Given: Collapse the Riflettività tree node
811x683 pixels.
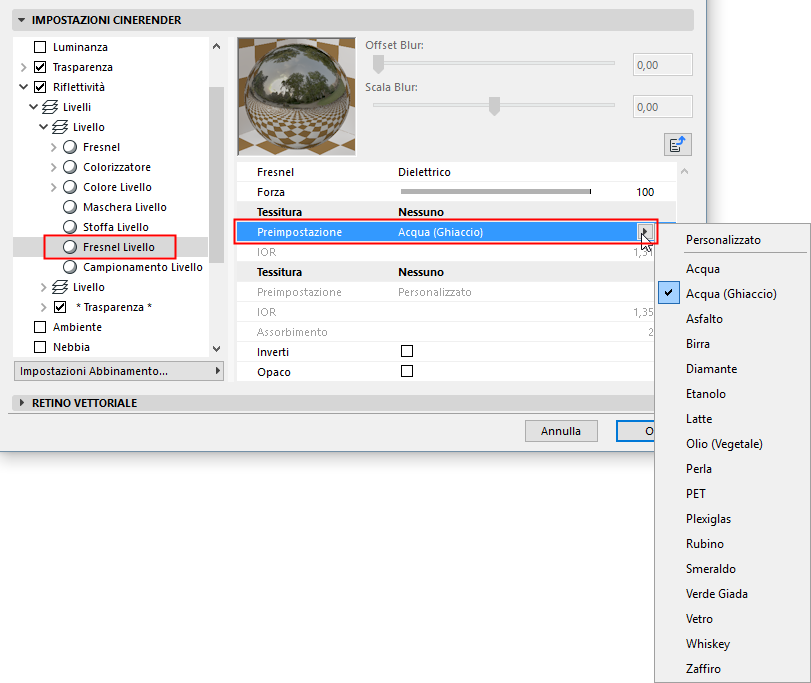Looking at the screenshot, I should (23, 87).
